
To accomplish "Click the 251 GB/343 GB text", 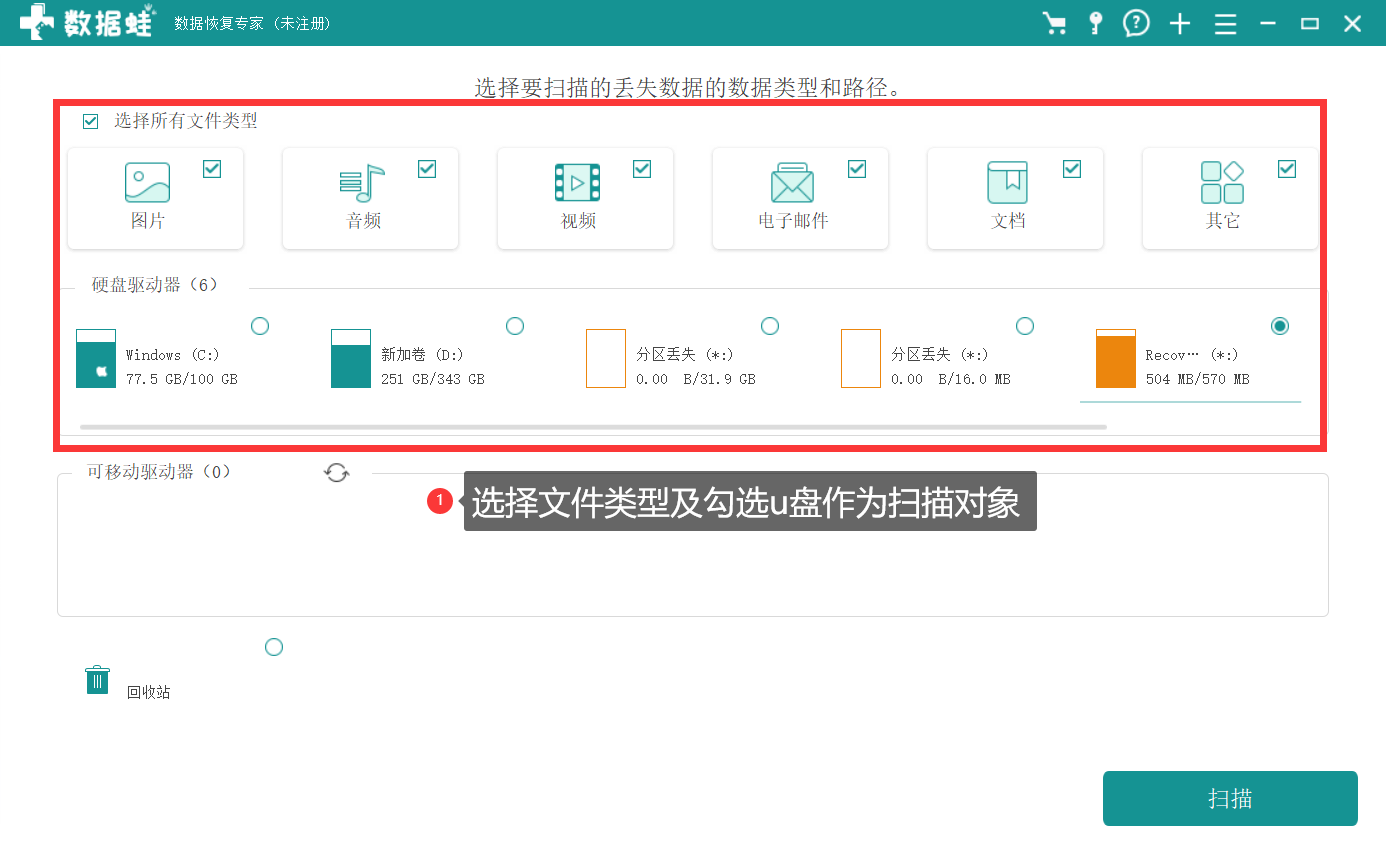I will point(433,379).
